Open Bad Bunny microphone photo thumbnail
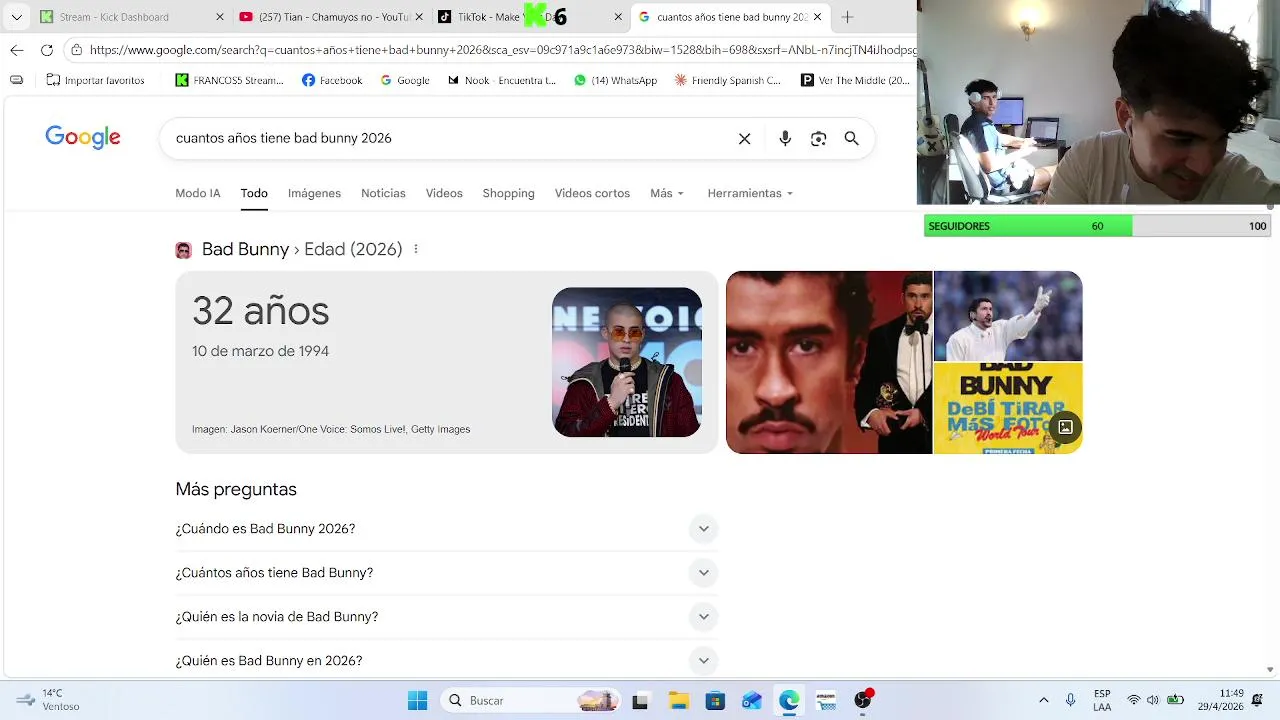 (627, 362)
